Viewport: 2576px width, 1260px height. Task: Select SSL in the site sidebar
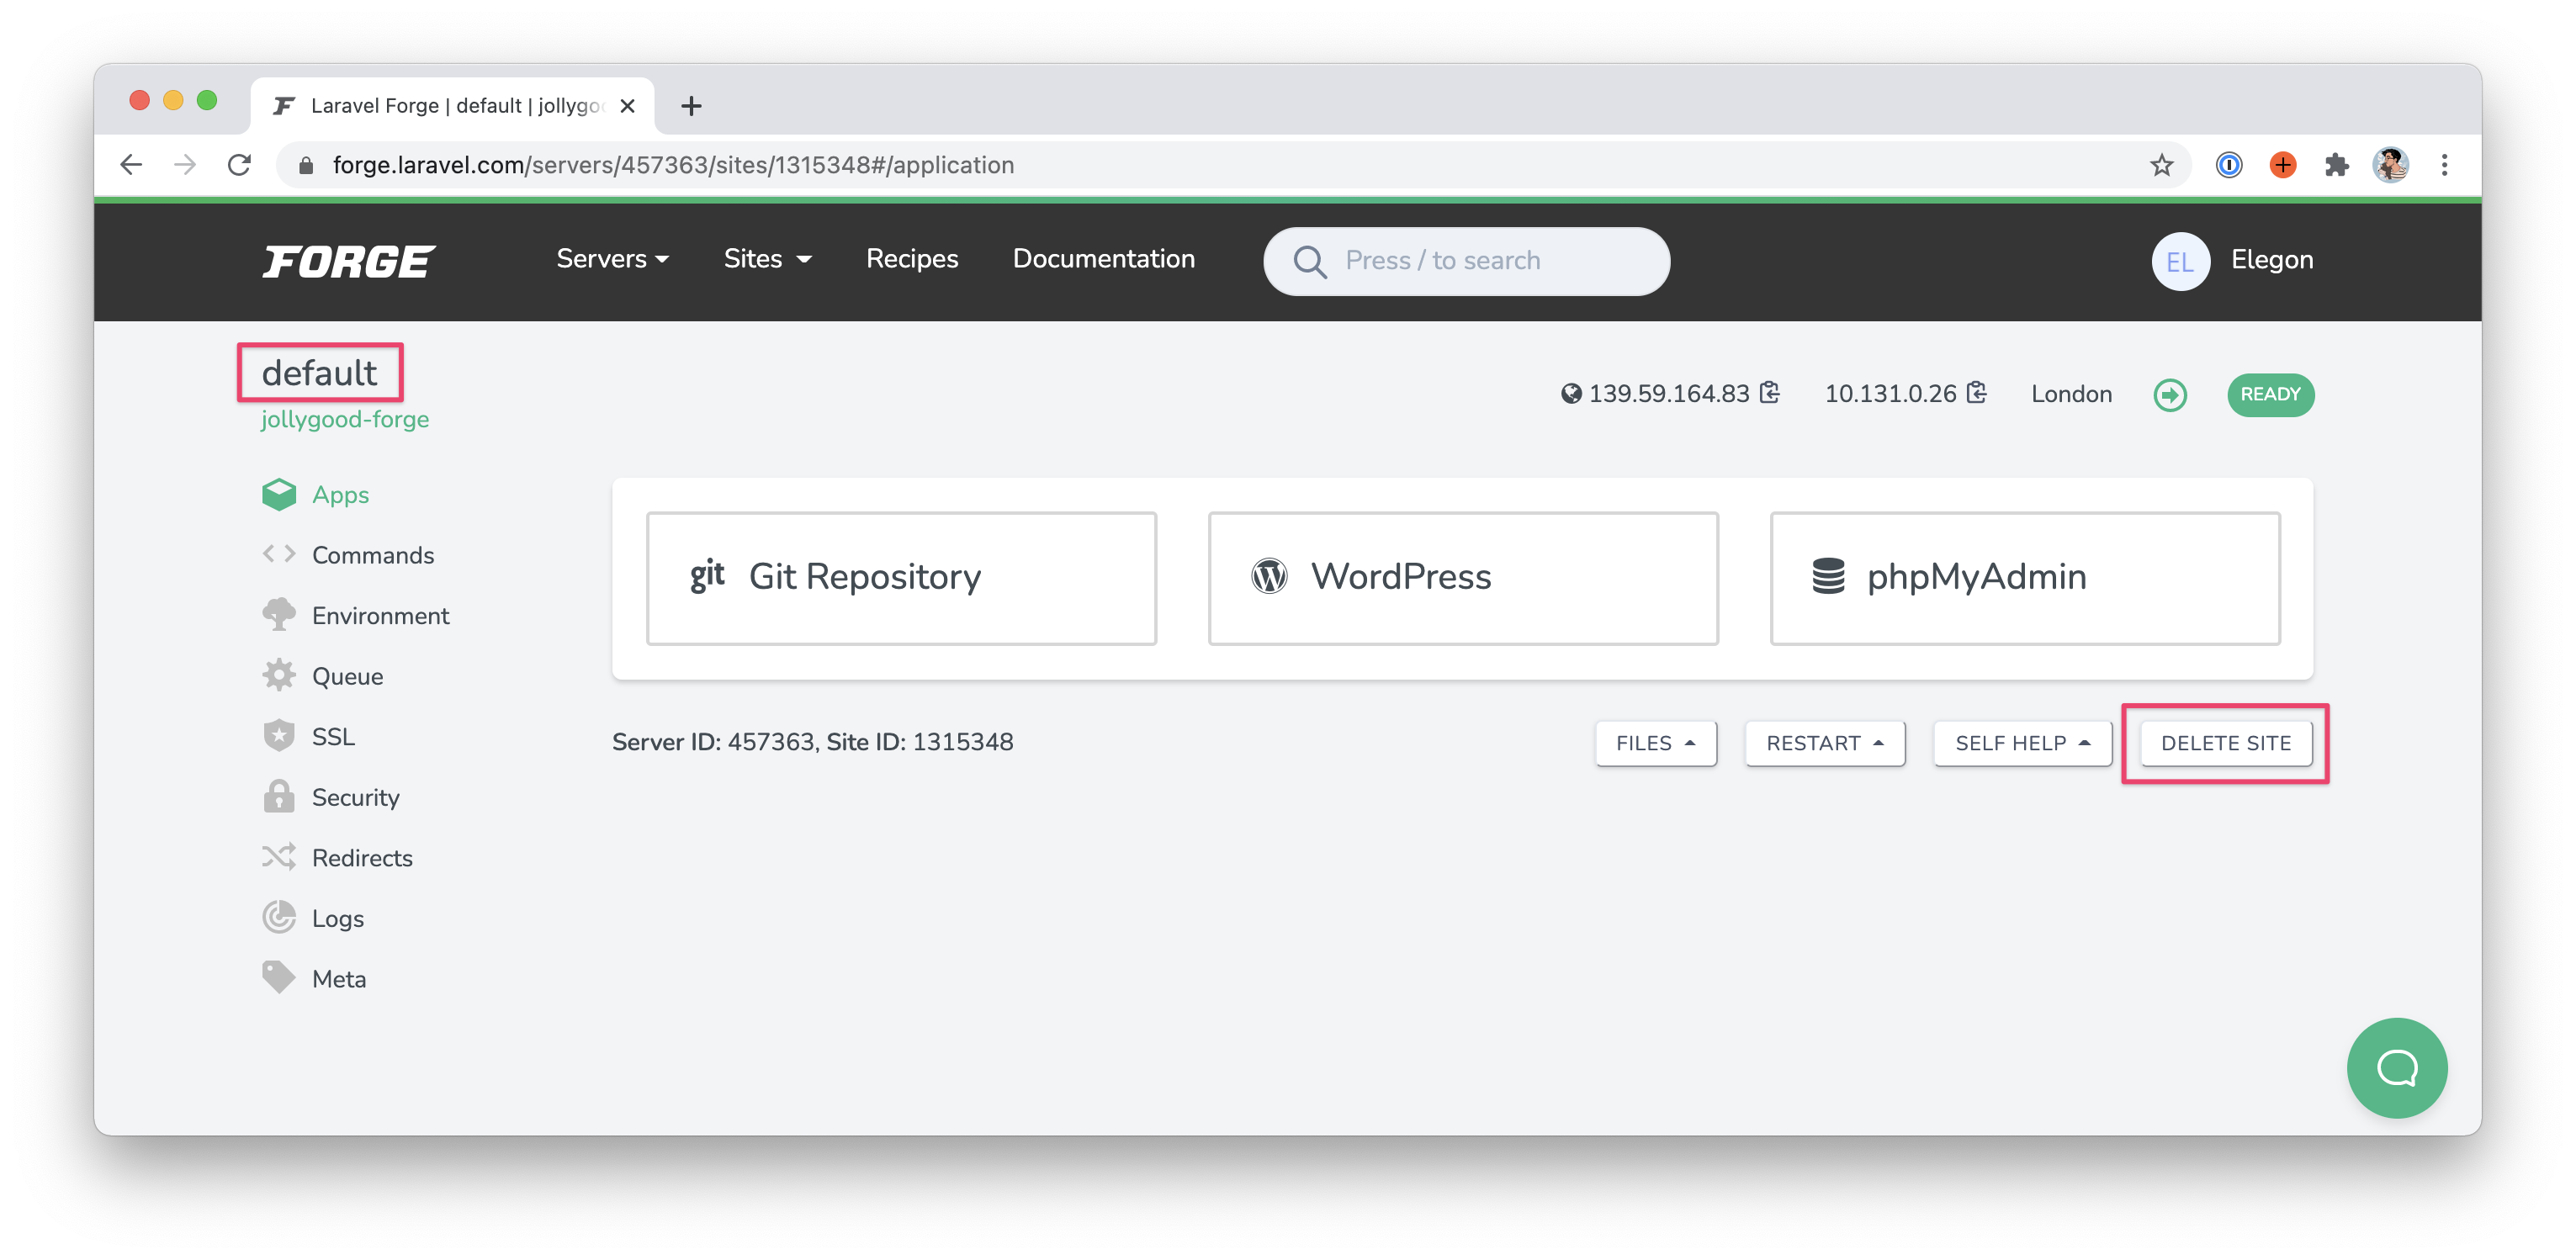coord(333,737)
